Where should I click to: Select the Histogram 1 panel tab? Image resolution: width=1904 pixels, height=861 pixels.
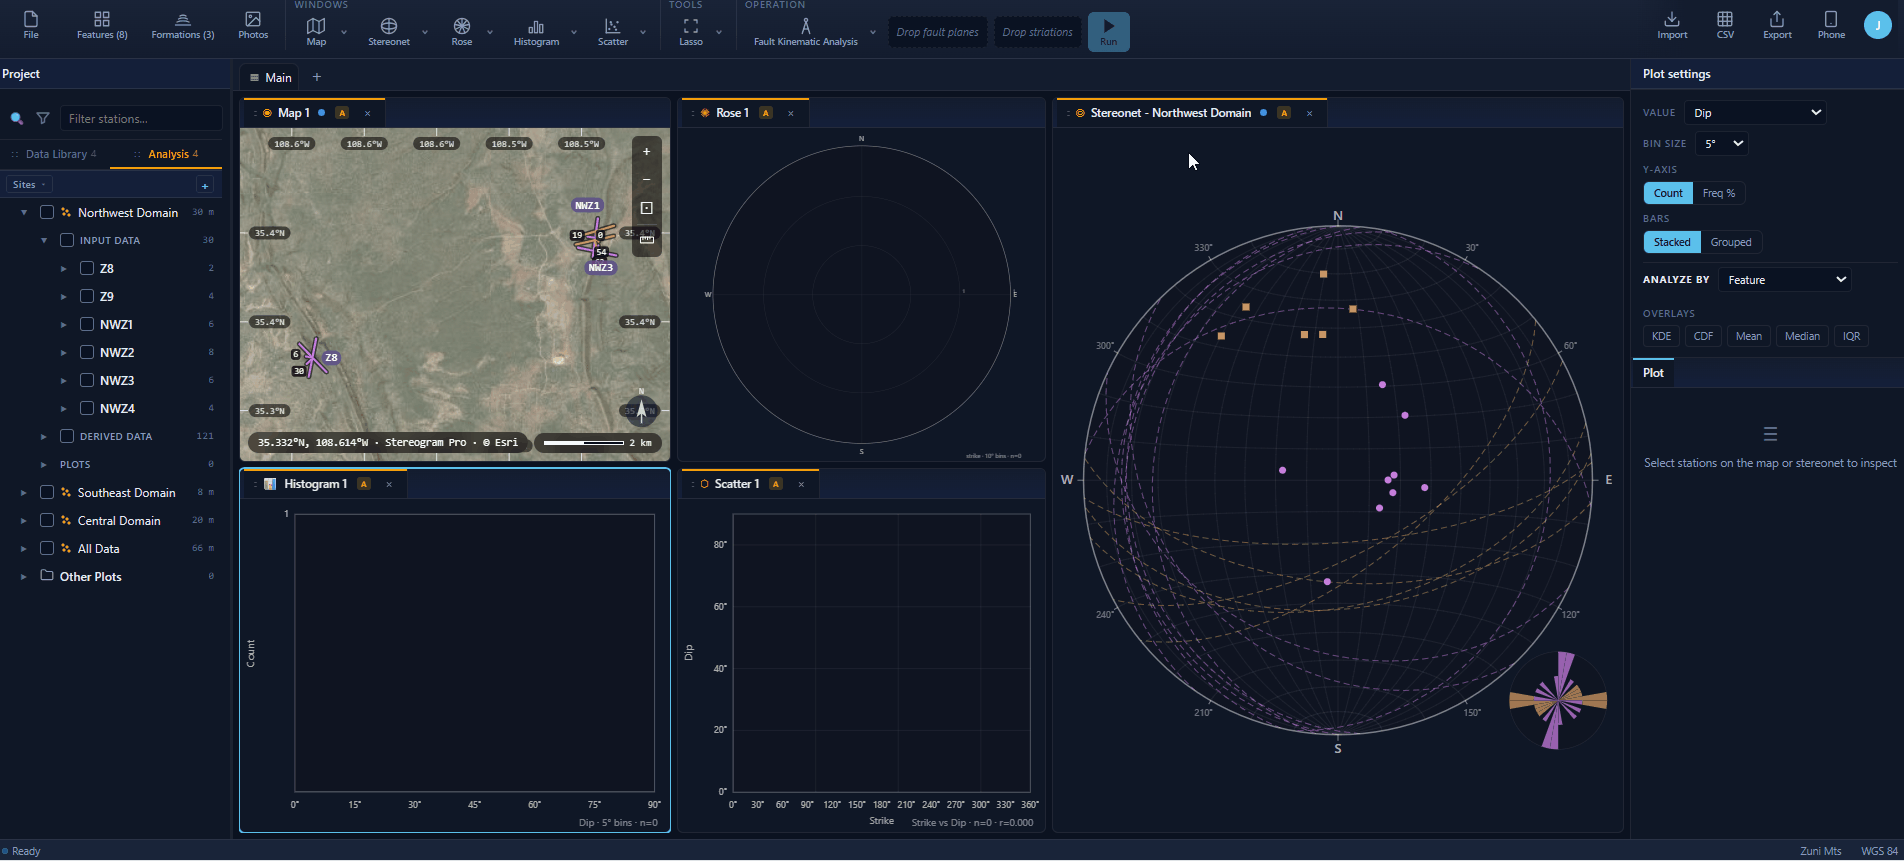pos(325,484)
